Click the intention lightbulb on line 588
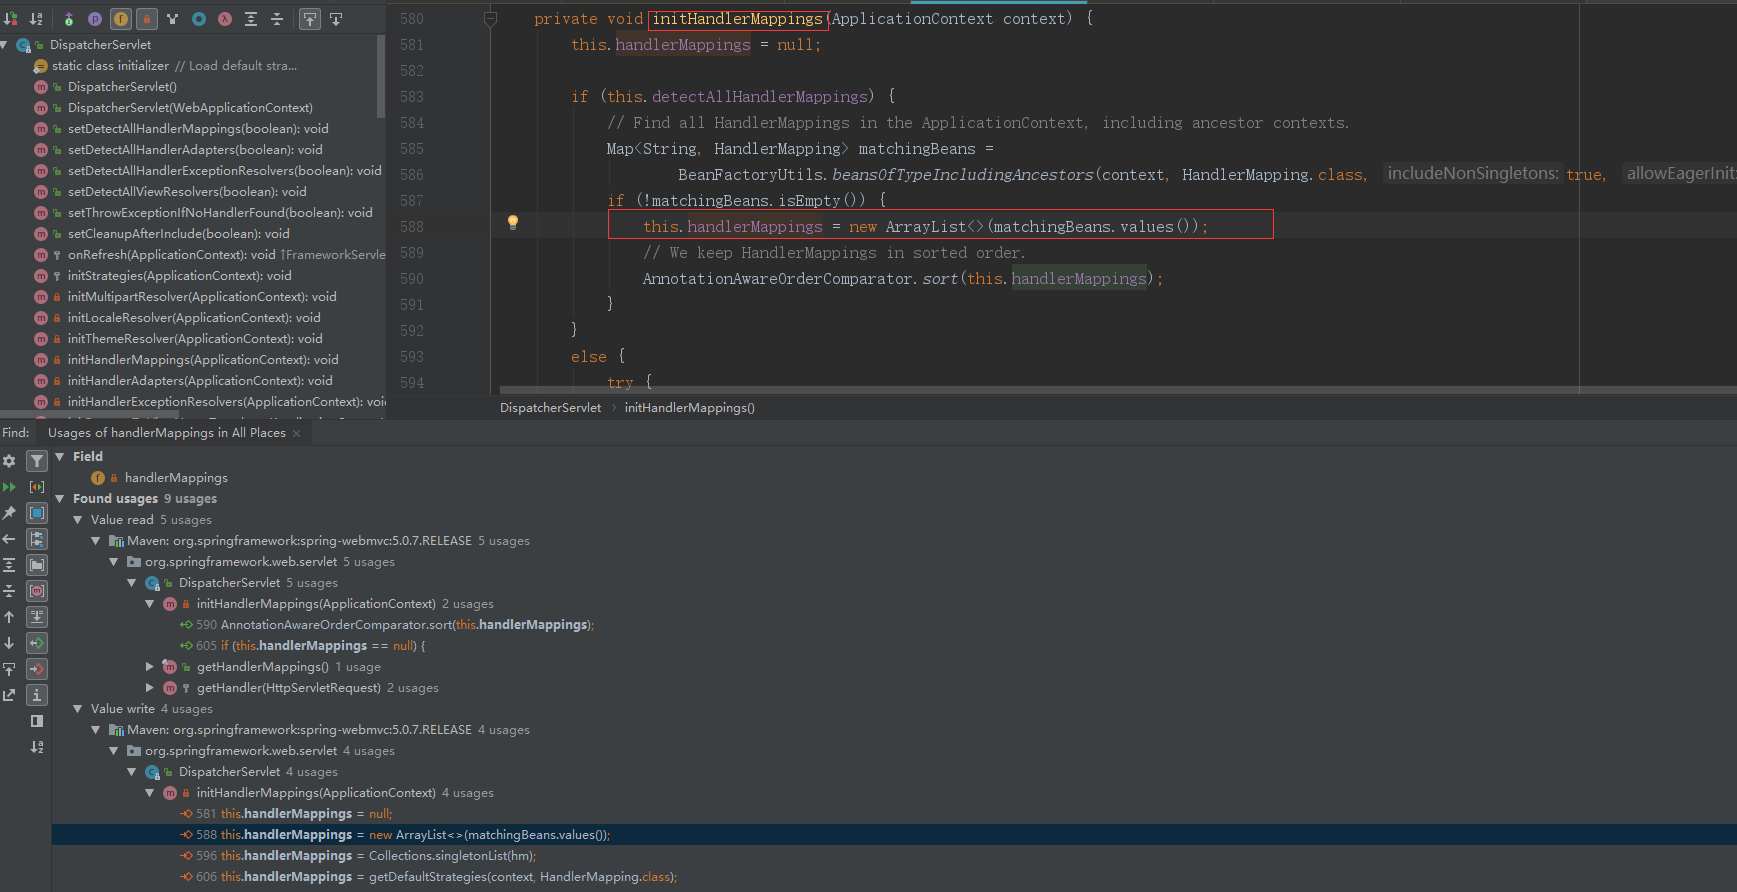The image size is (1737, 892). [x=513, y=223]
